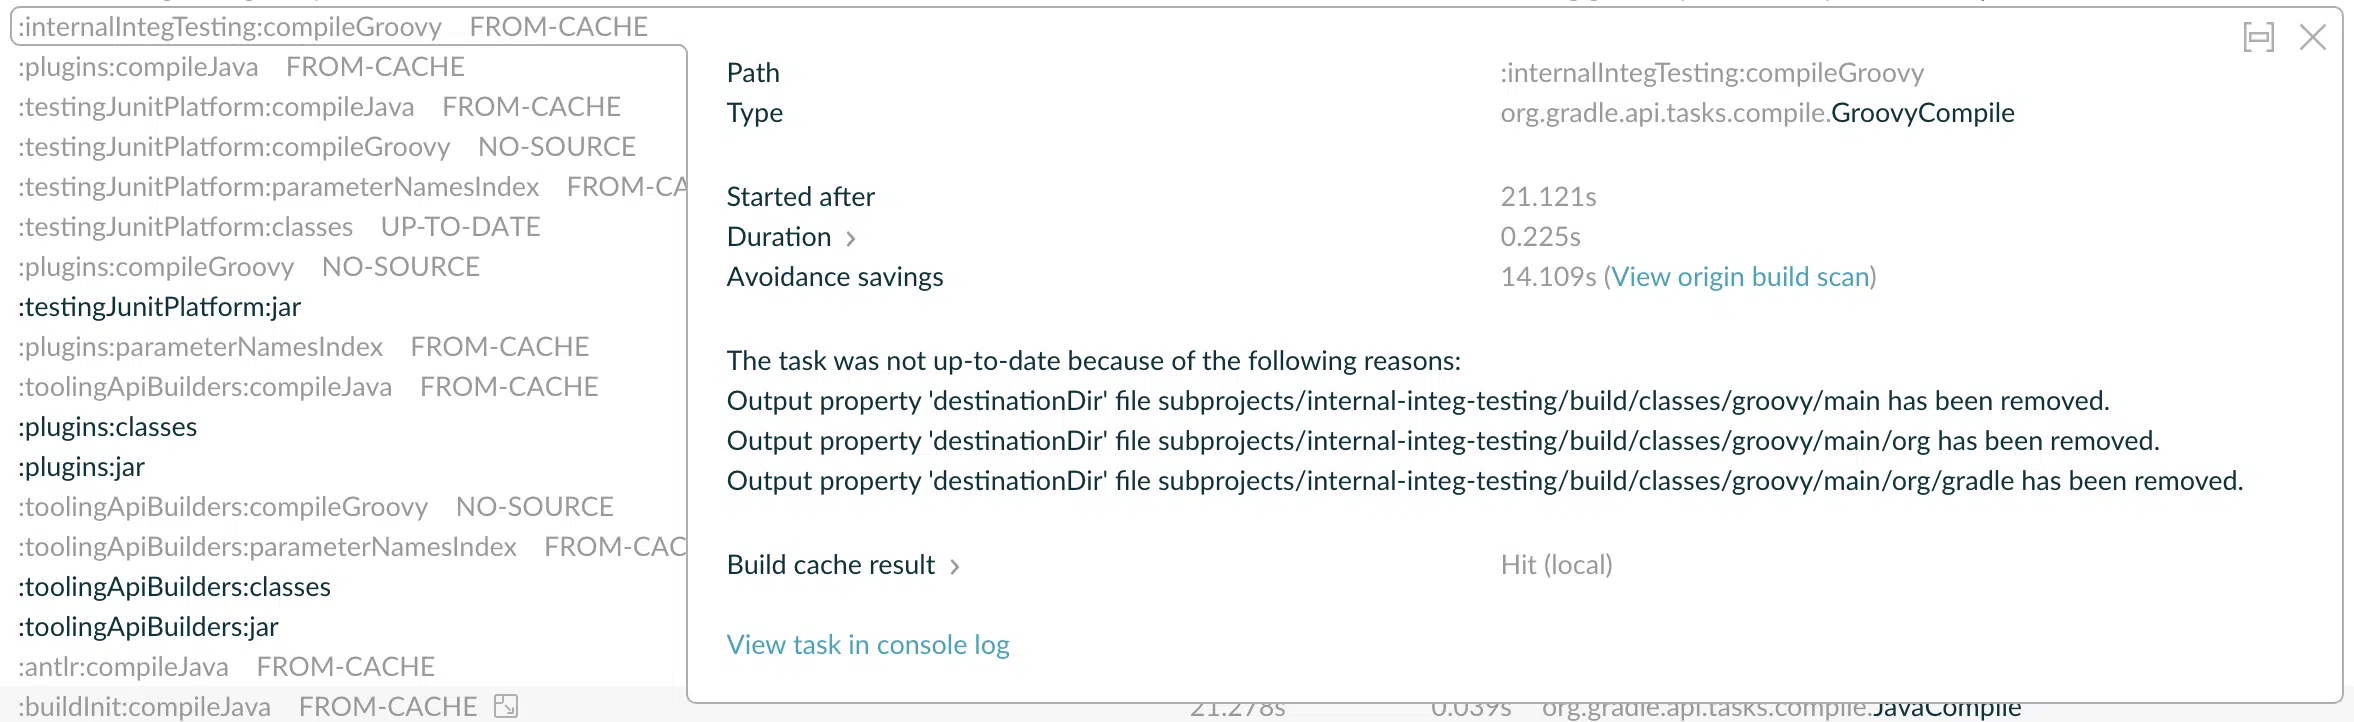Collapse the task details panel width icon
Viewport: 2354px width, 722px height.
2258,37
